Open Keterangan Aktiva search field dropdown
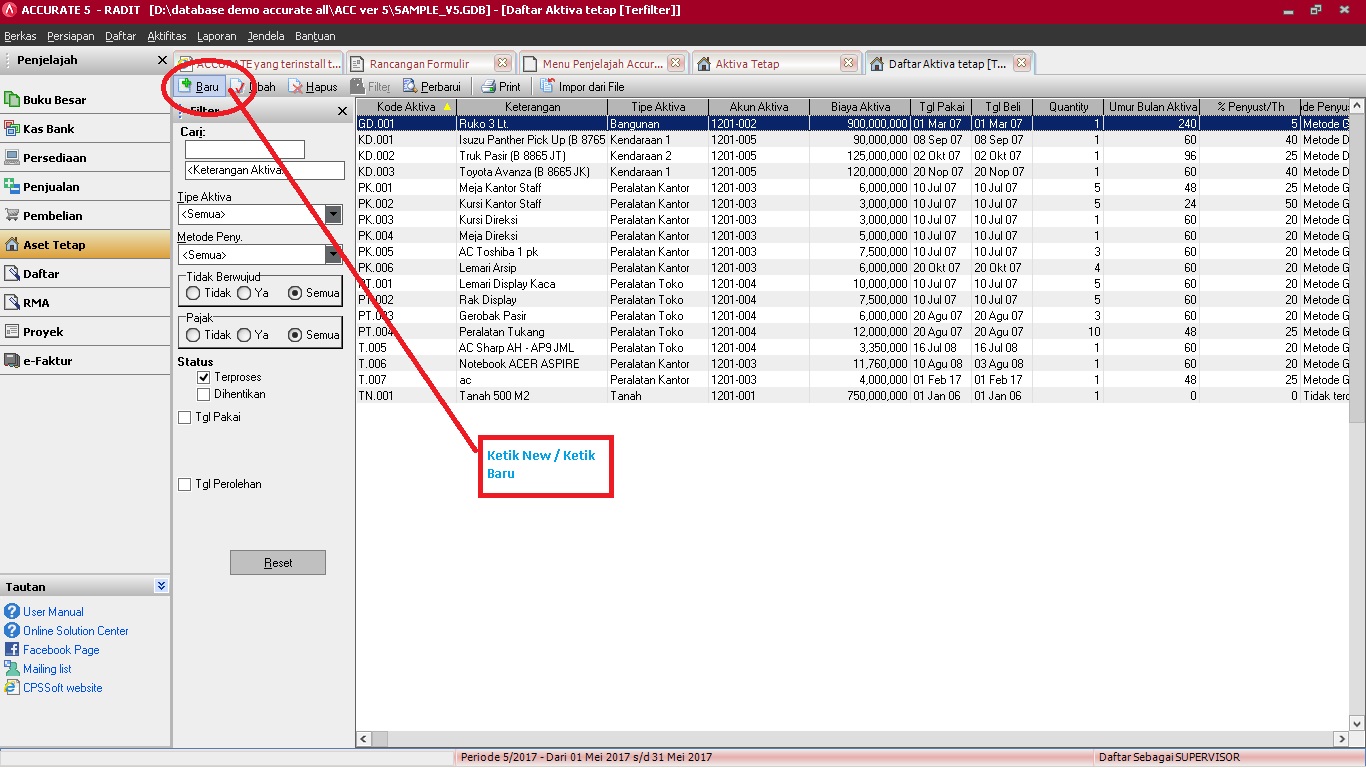 click(265, 170)
